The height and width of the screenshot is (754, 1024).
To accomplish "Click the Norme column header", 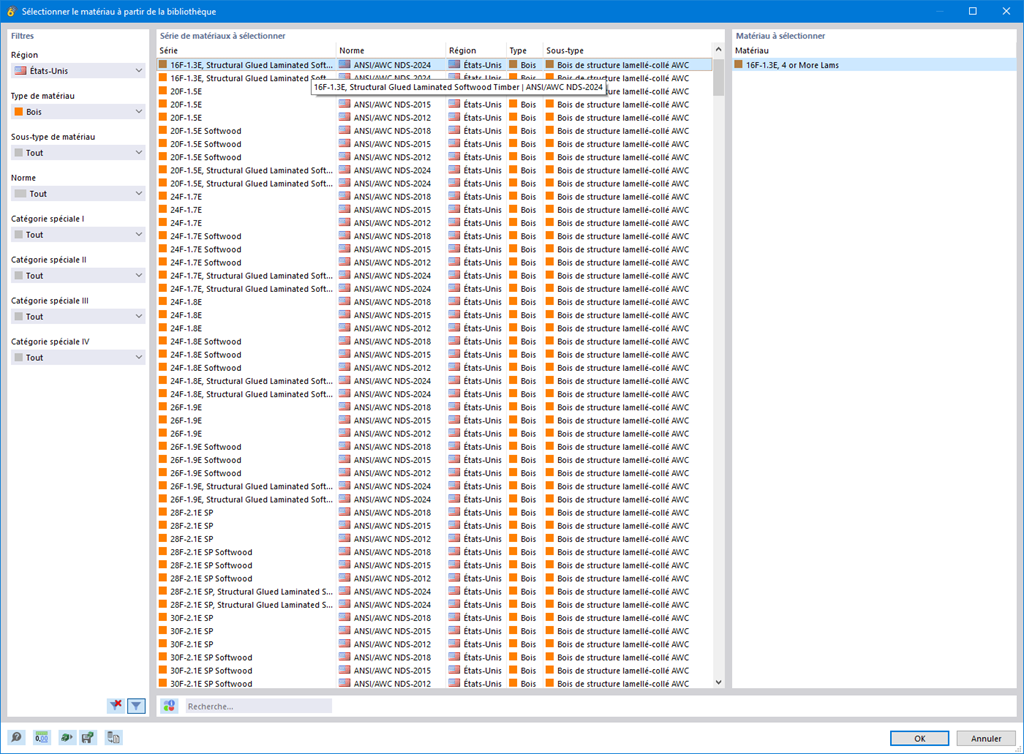I will coord(391,50).
